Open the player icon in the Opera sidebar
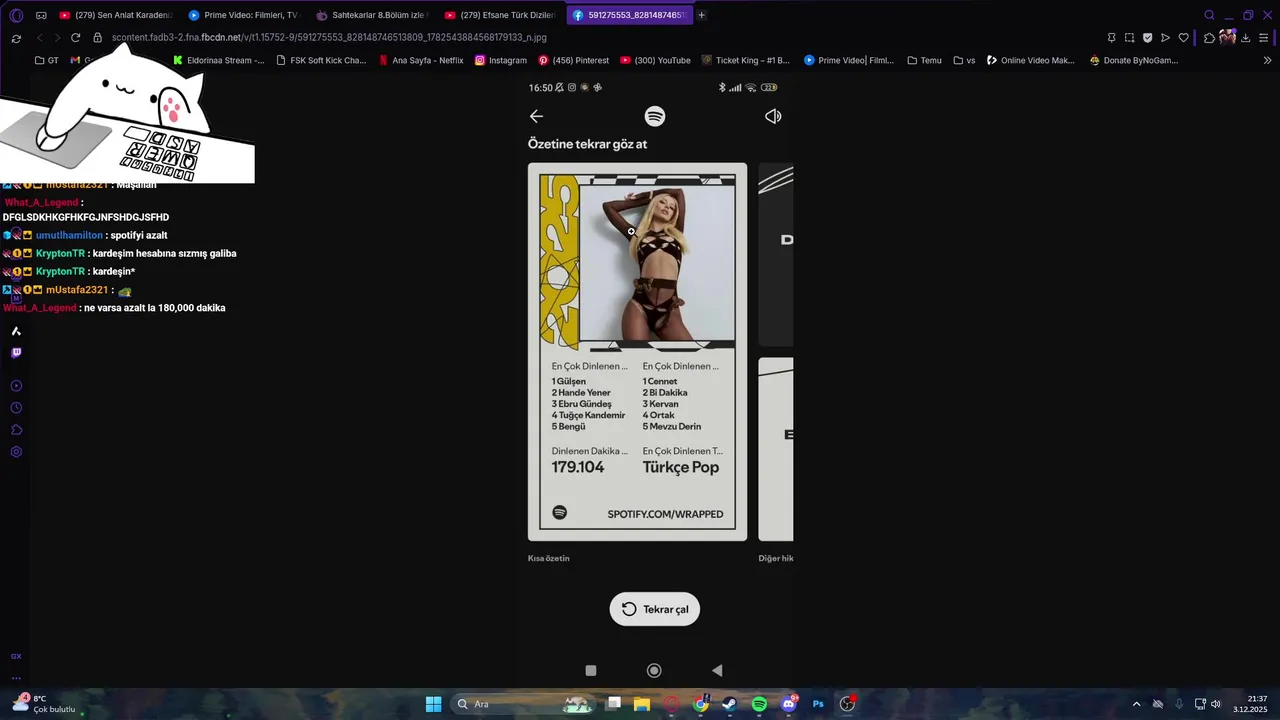 (16, 386)
